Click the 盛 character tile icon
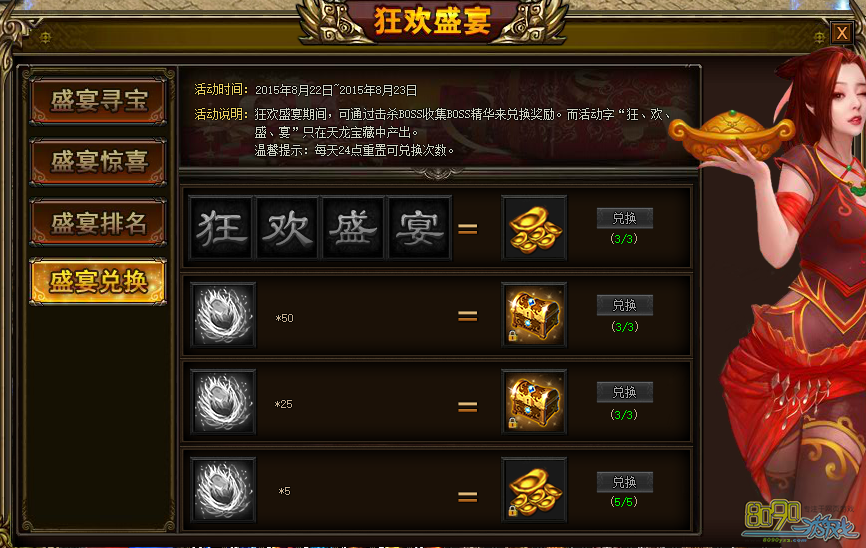 [x=353, y=228]
